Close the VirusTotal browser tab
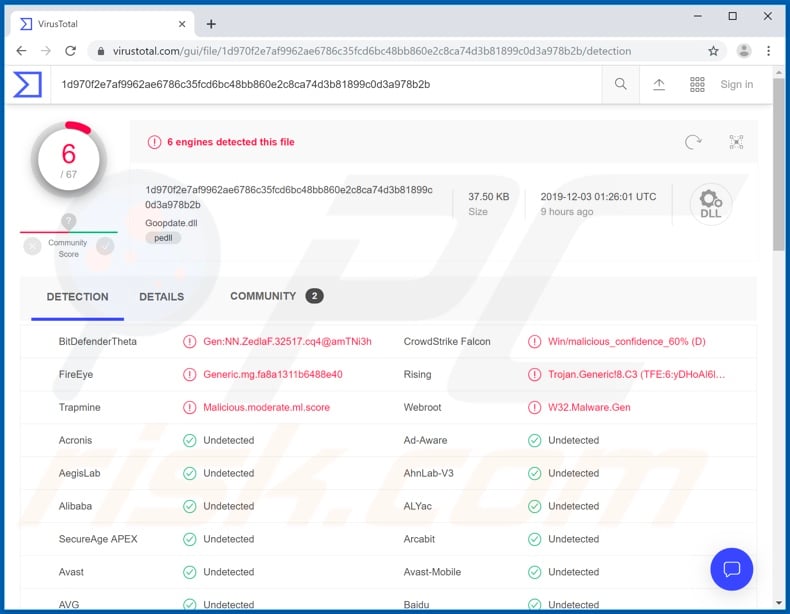The width and height of the screenshot is (790, 614). [182, 24]
